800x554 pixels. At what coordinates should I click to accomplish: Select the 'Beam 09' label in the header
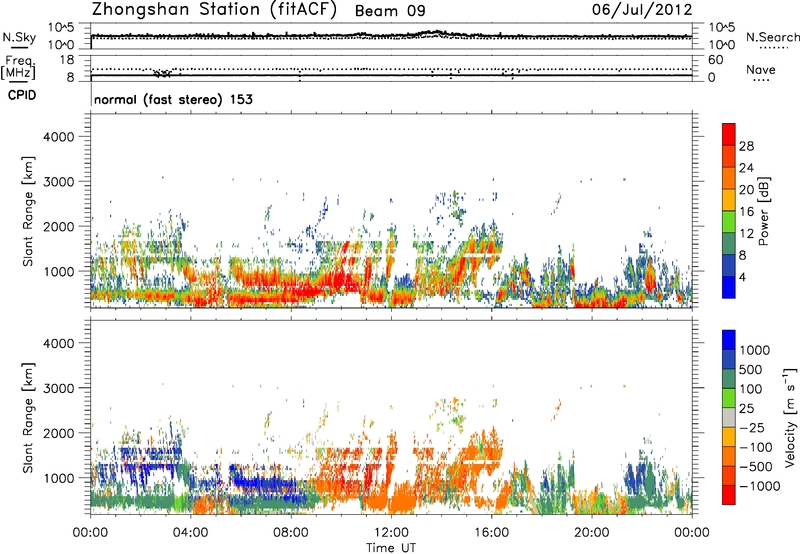click(390, 11)
